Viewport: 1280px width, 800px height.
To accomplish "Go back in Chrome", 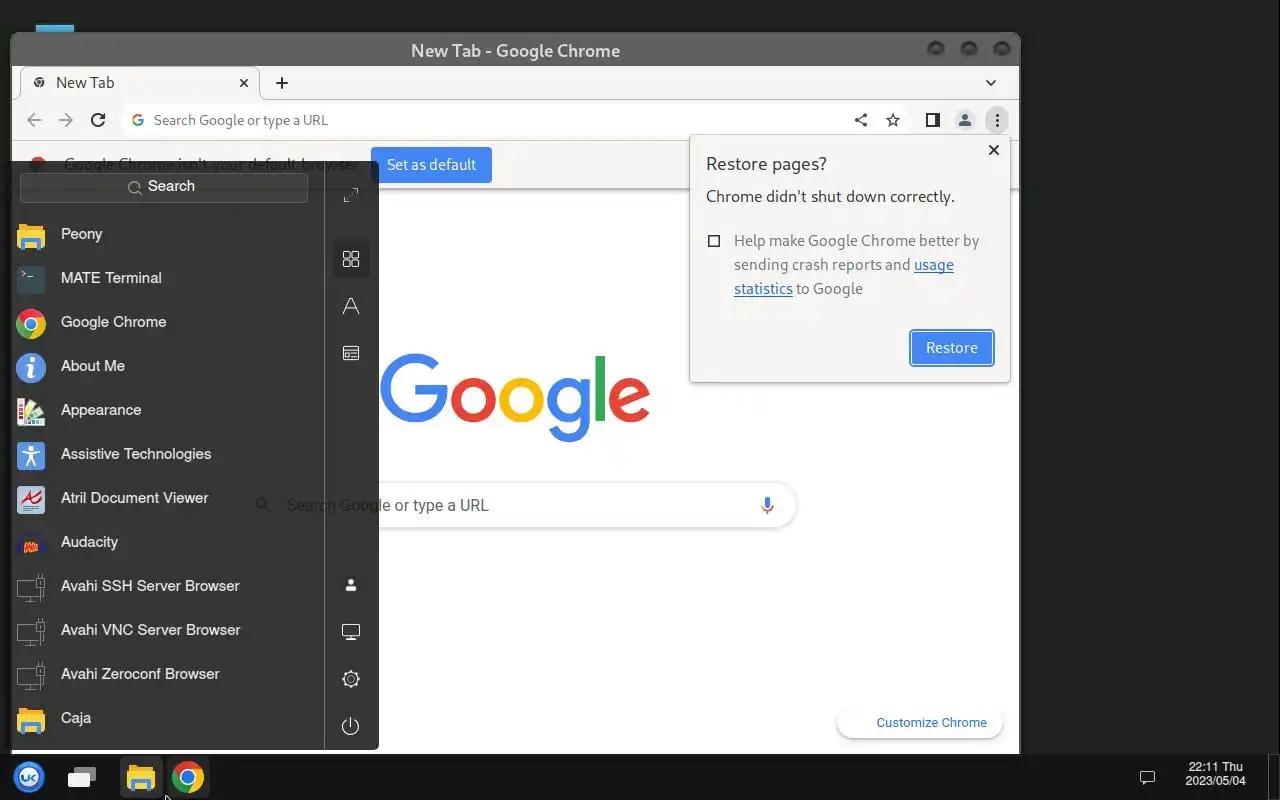I will pyautogui.click(x=34, y=120).
